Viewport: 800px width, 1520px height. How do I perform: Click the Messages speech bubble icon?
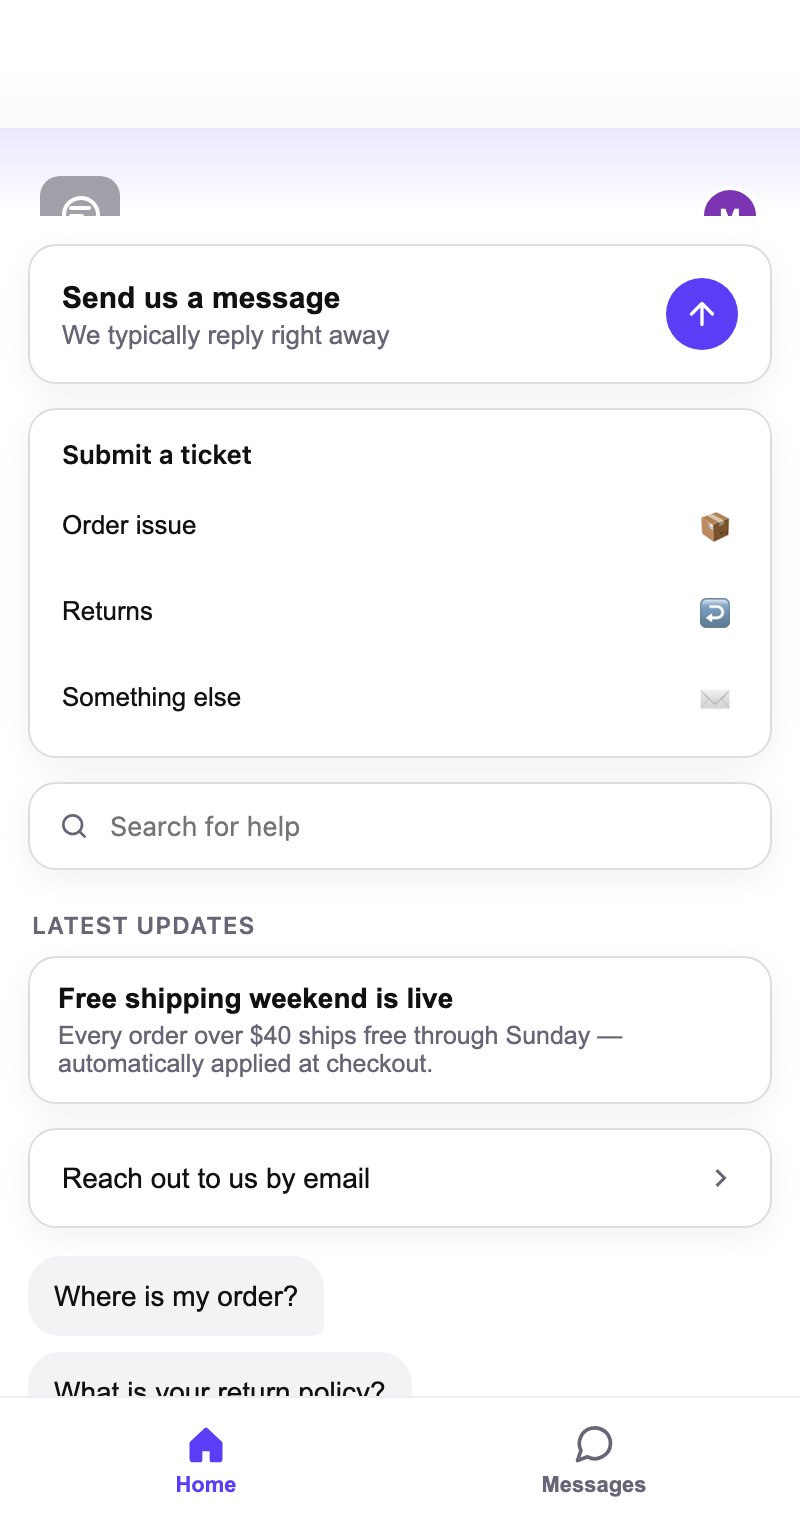coord(594,1444)
